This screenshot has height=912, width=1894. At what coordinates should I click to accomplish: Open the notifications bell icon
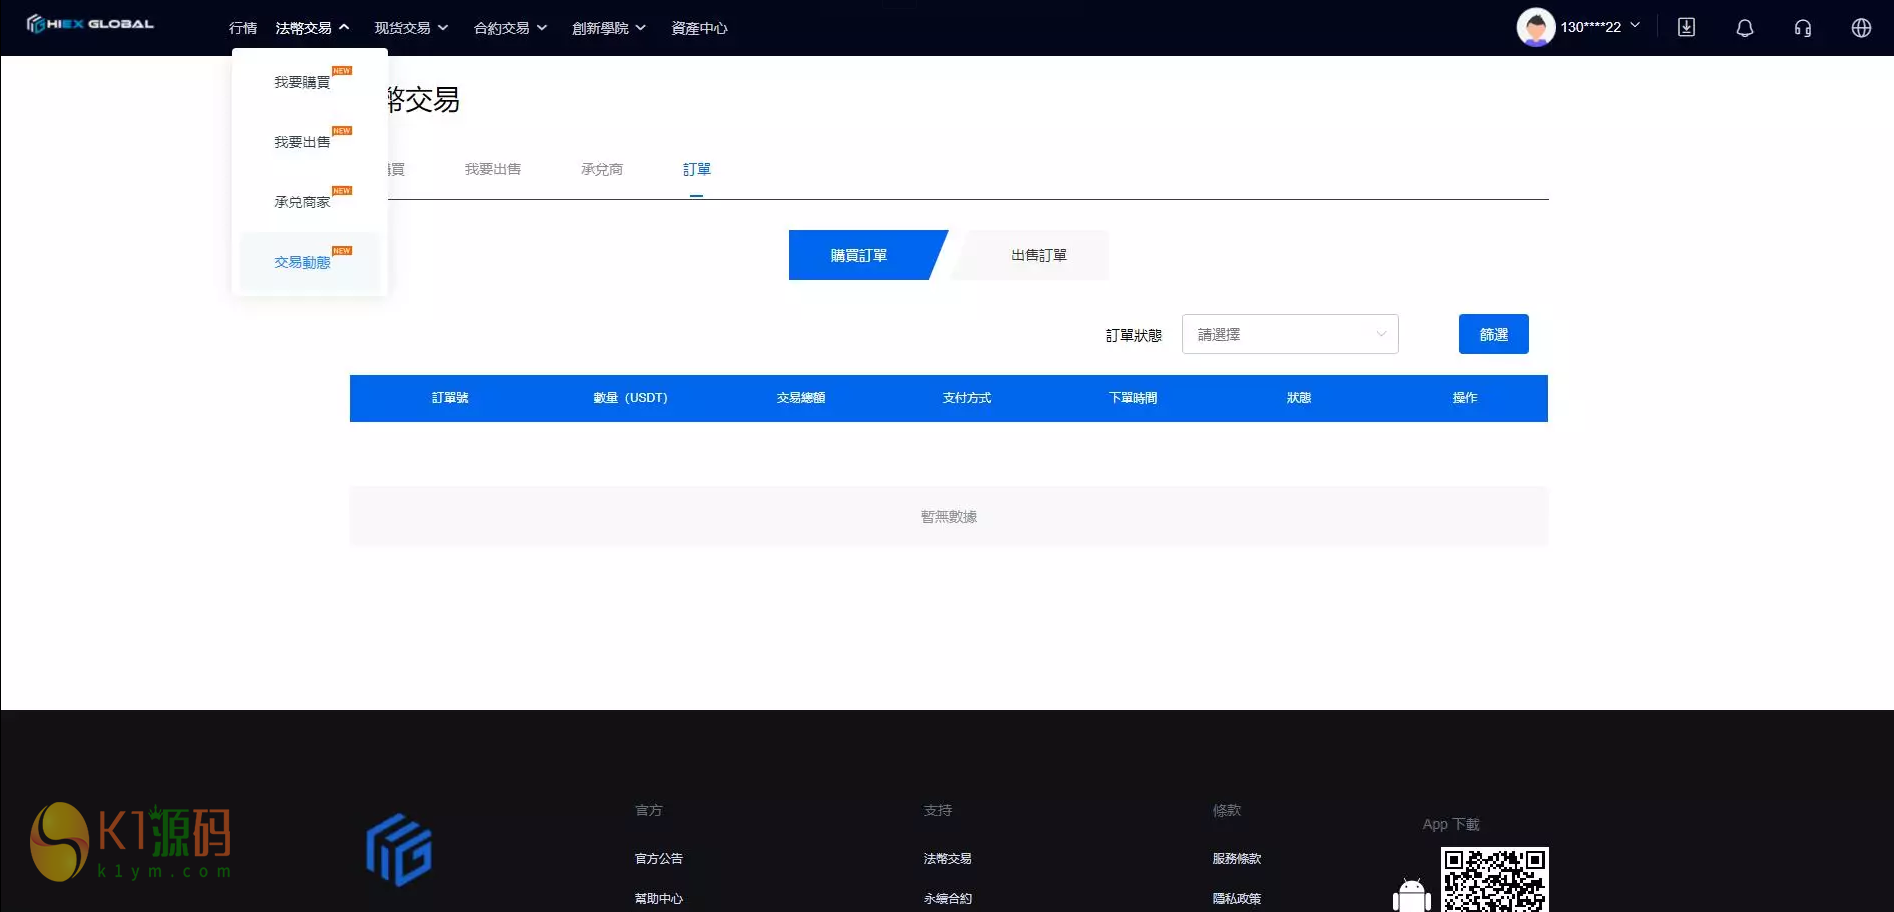point(1744,27)
